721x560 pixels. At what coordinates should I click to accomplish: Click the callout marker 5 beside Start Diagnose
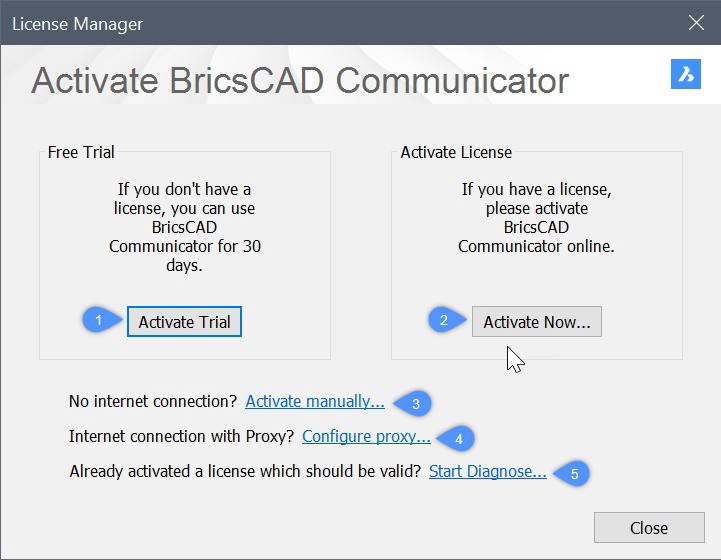point(574,472)
